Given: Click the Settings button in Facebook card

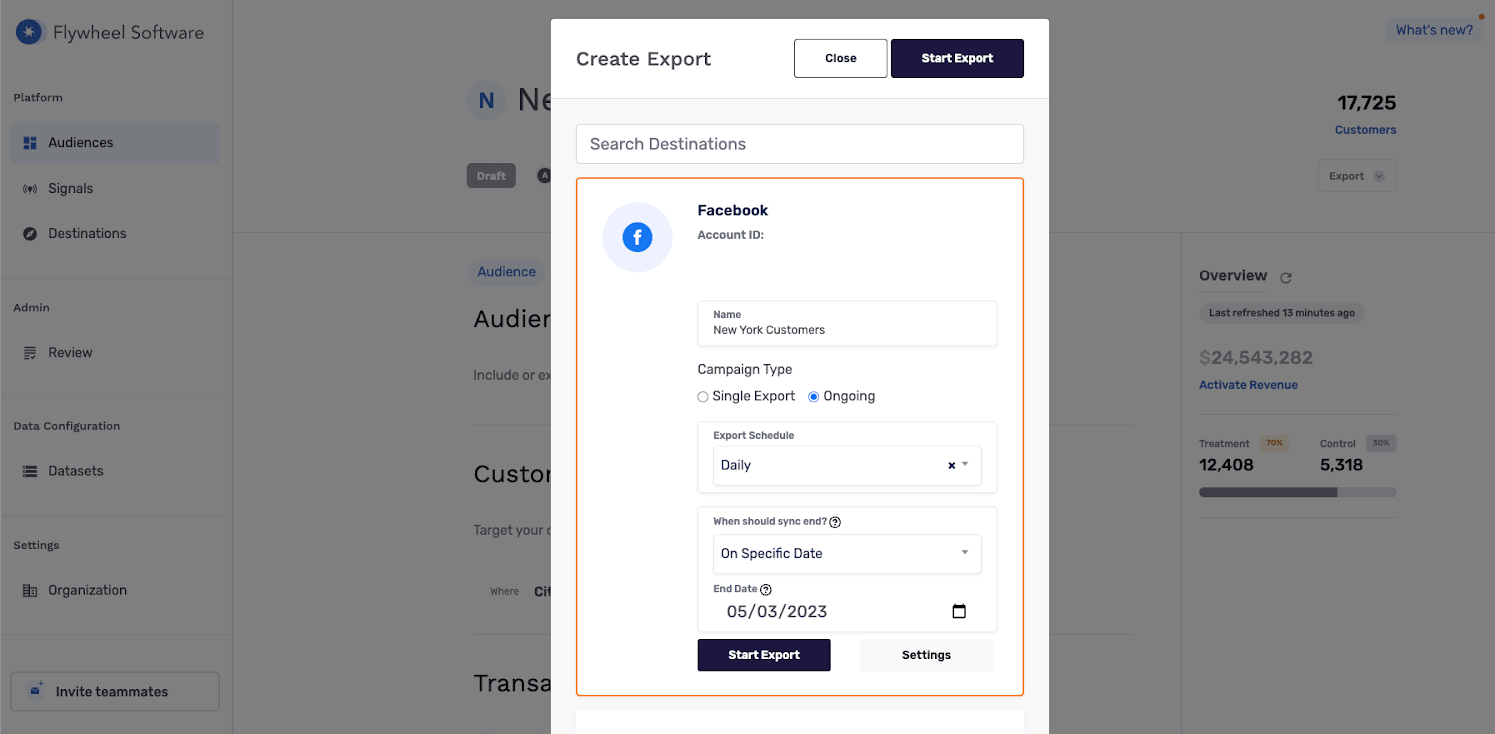Looking at the screenshot, I should click(926, 655).
